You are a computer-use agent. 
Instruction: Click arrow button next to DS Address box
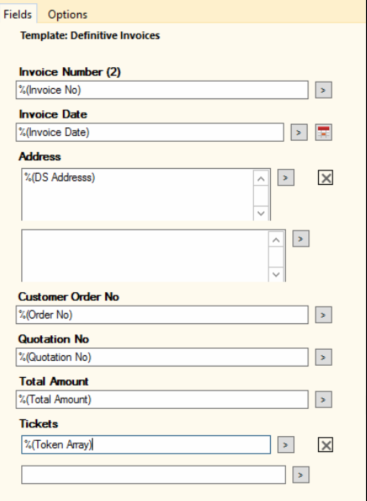(286, 178)
